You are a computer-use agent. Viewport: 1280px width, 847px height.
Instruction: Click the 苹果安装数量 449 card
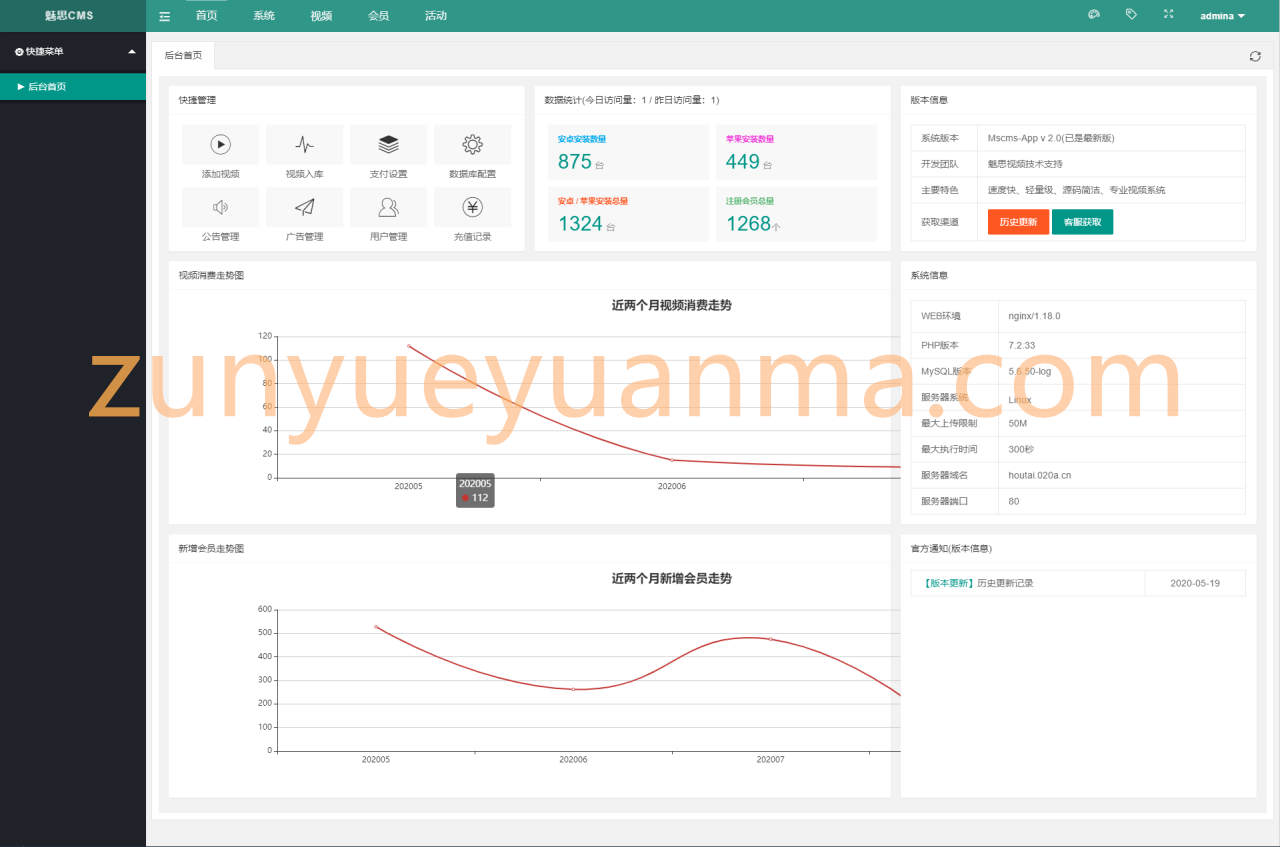point(796,152)
